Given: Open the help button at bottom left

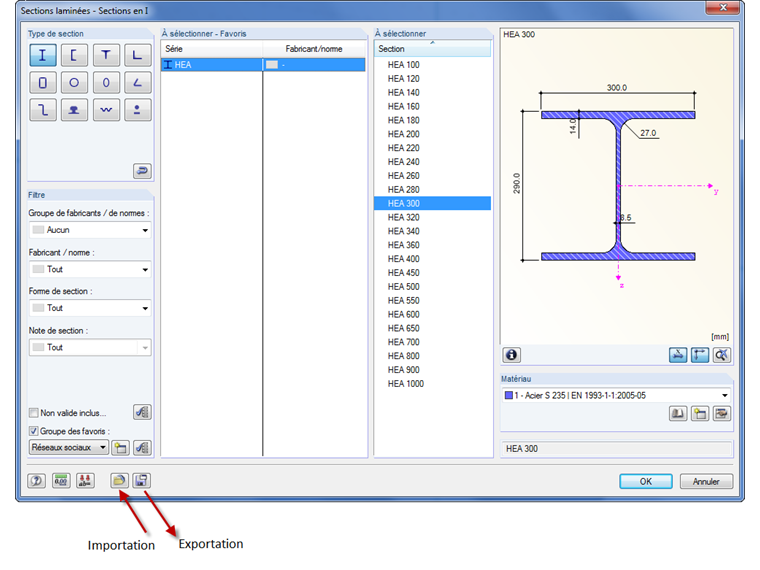Looking at the screenshot, I should point(36,481).
